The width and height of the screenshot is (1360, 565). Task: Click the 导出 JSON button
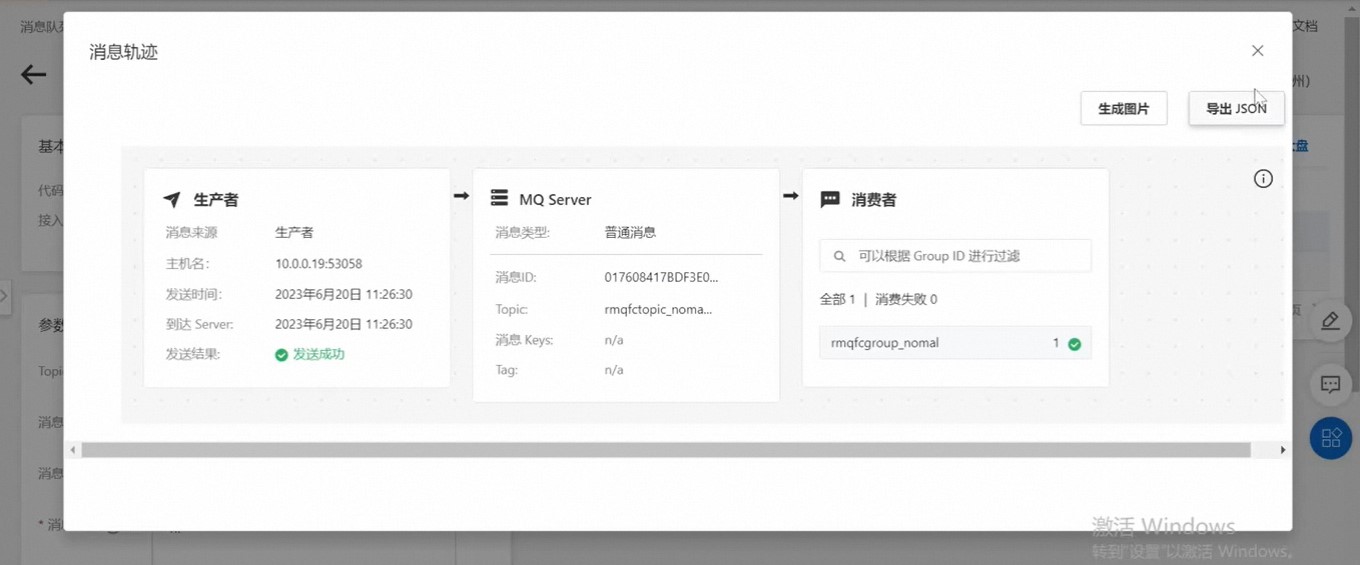point(1236,109)
